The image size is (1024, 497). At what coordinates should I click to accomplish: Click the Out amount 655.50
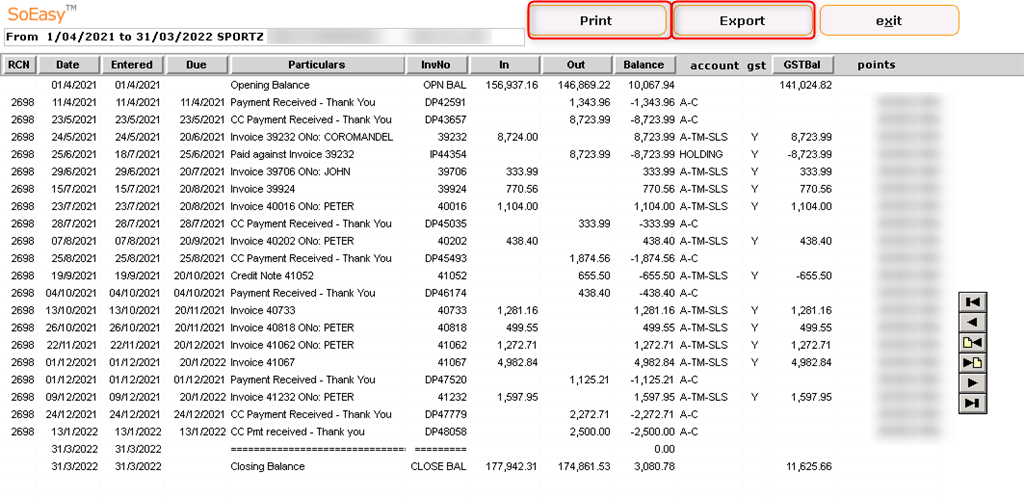[x=595, y=276]
